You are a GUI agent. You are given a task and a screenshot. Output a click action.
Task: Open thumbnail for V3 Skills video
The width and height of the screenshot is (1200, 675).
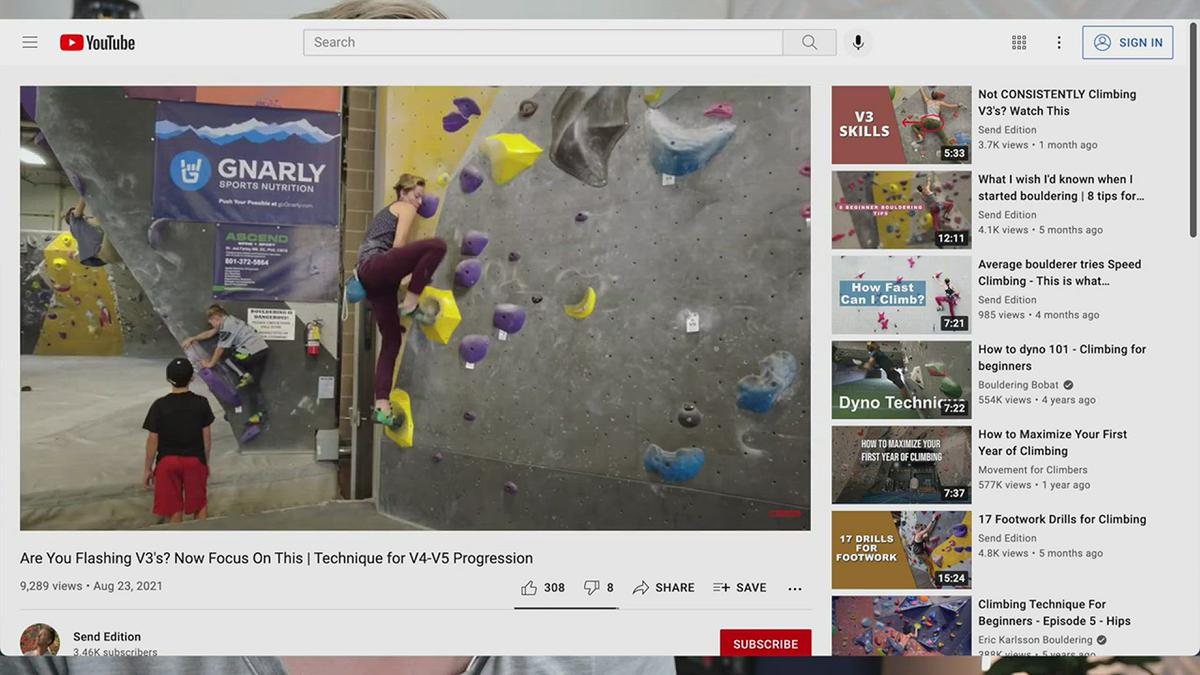[901, 125]
